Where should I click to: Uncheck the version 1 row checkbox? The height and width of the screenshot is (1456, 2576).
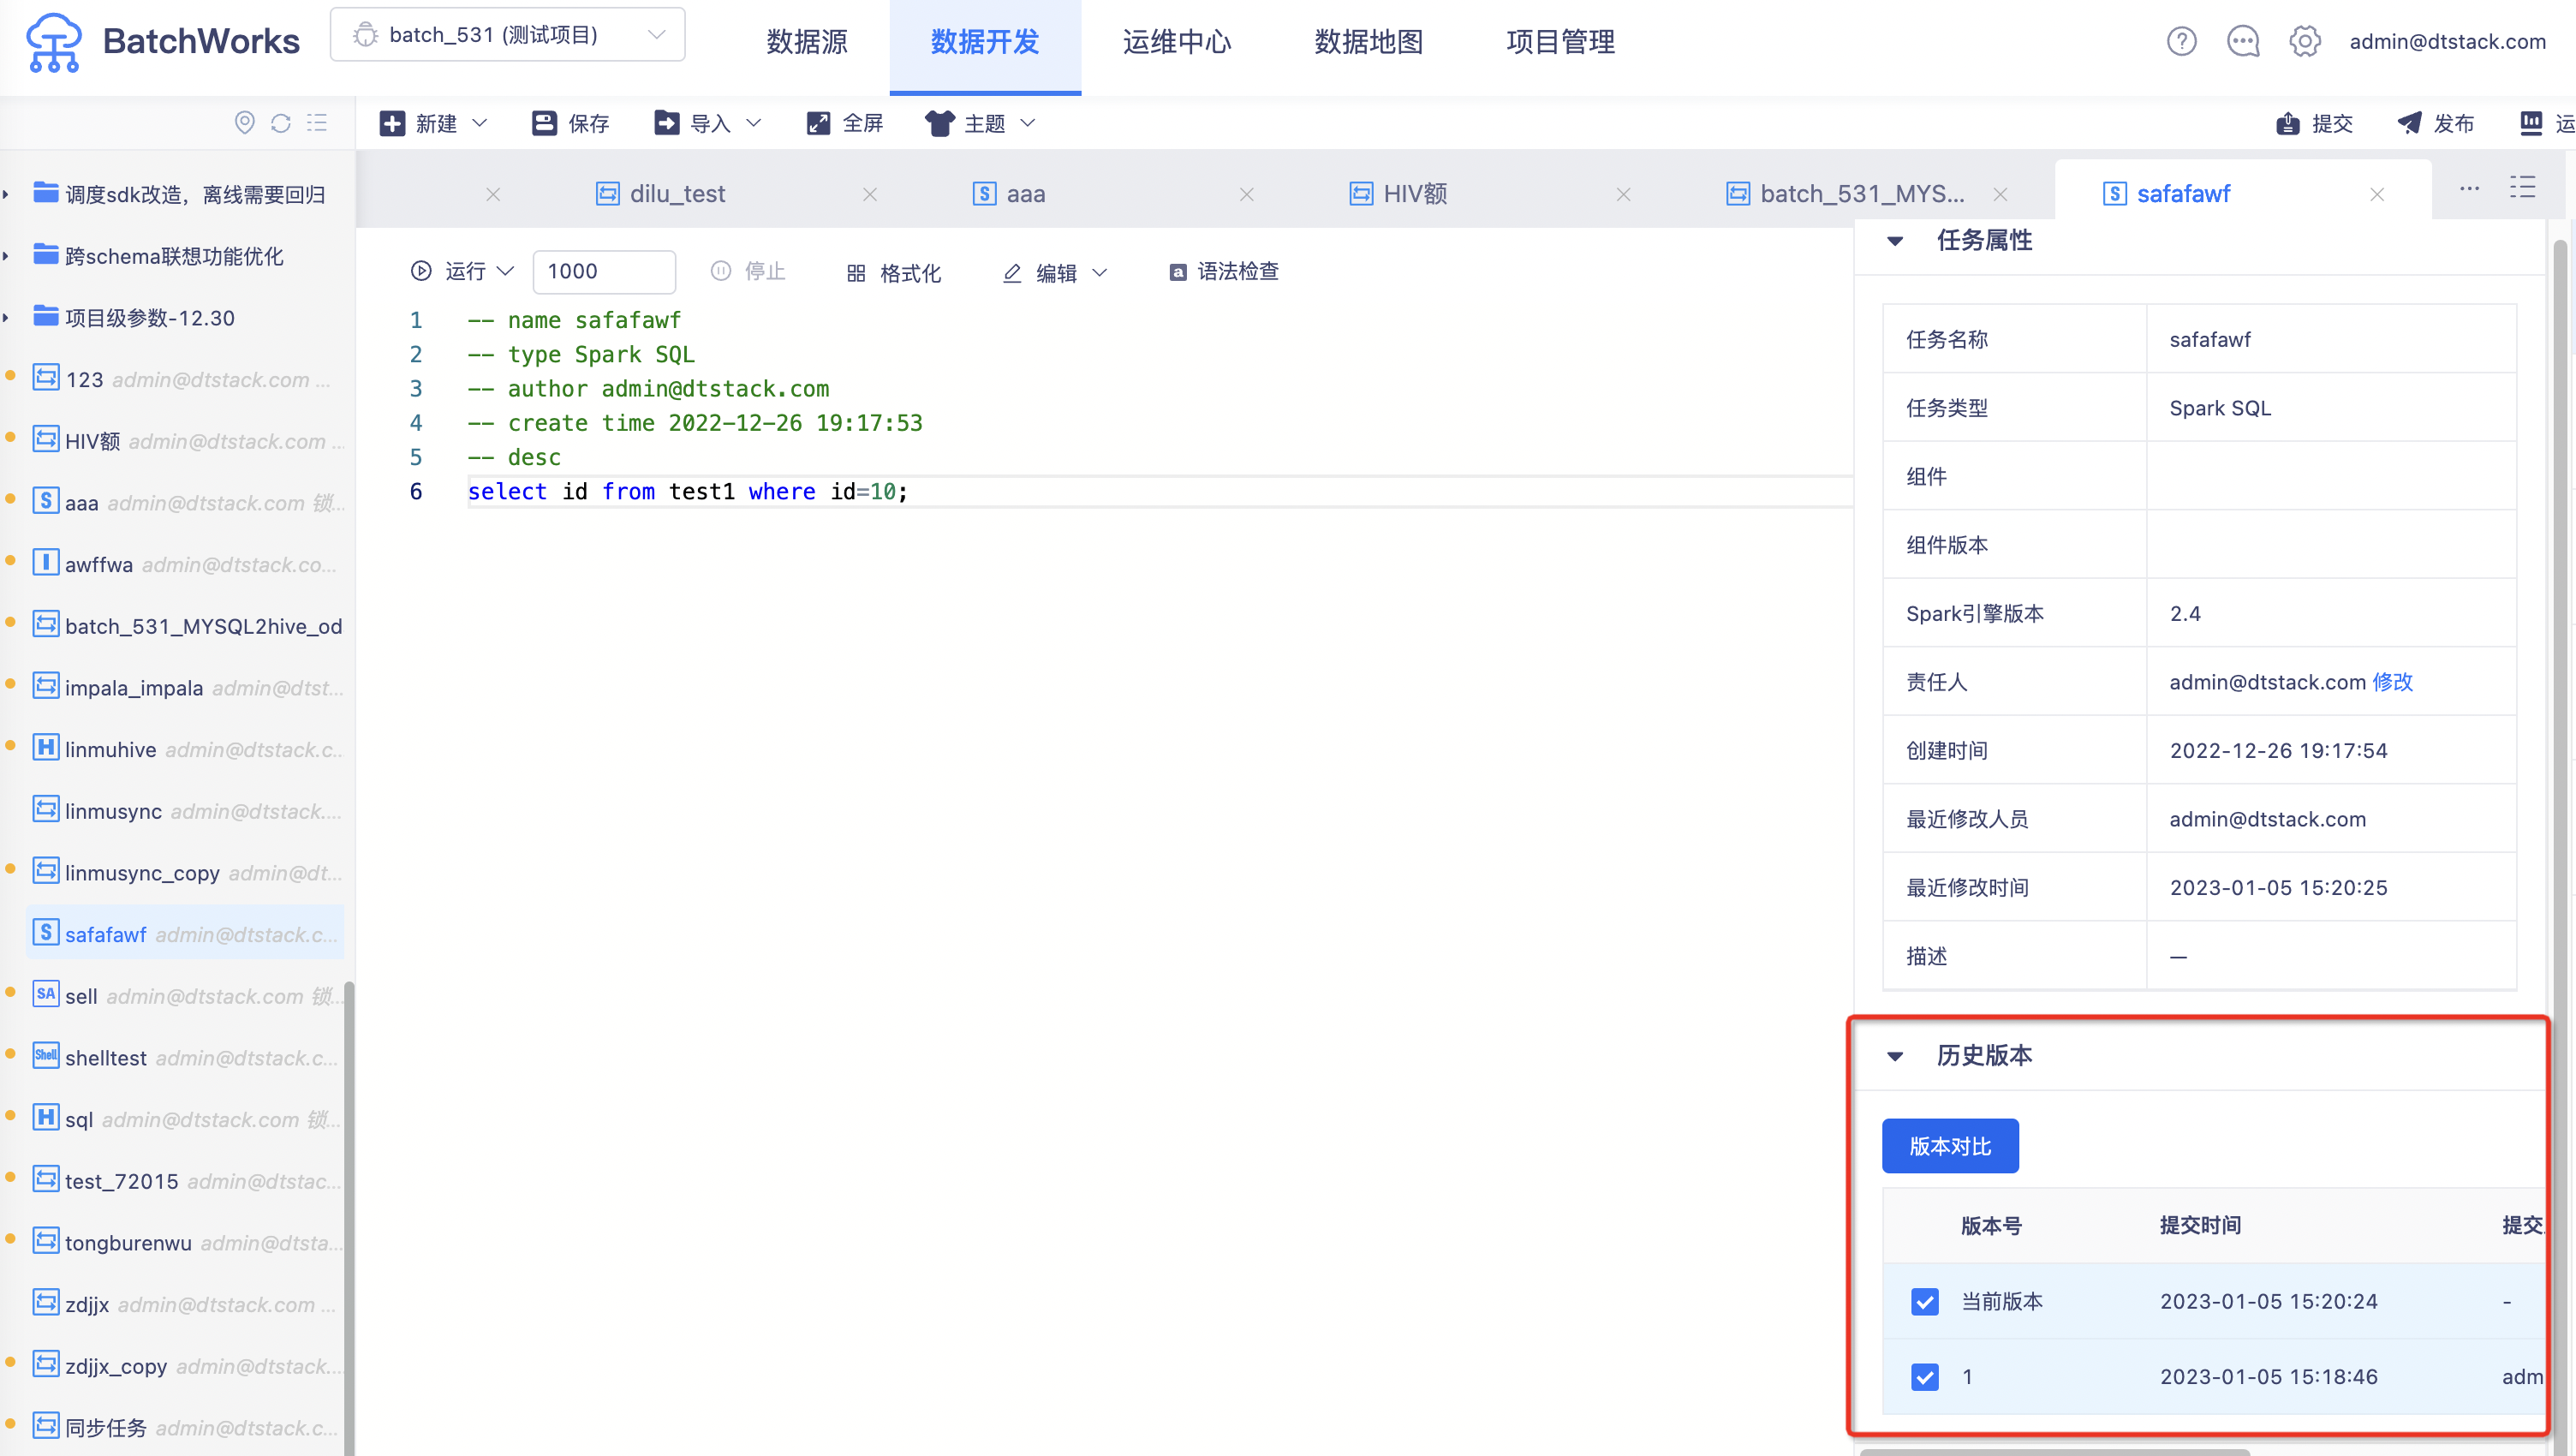pyautogui.click(x=1924, y=1377)
